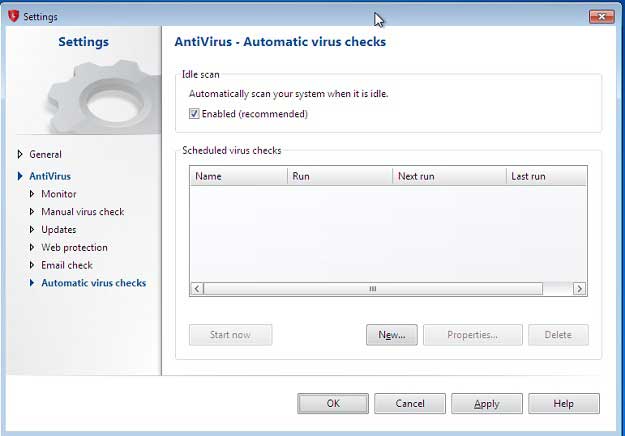Viewport: 625px width, 436px height.
Task: Click the left scroll arrow in checks list
Action: click(197, 288)
